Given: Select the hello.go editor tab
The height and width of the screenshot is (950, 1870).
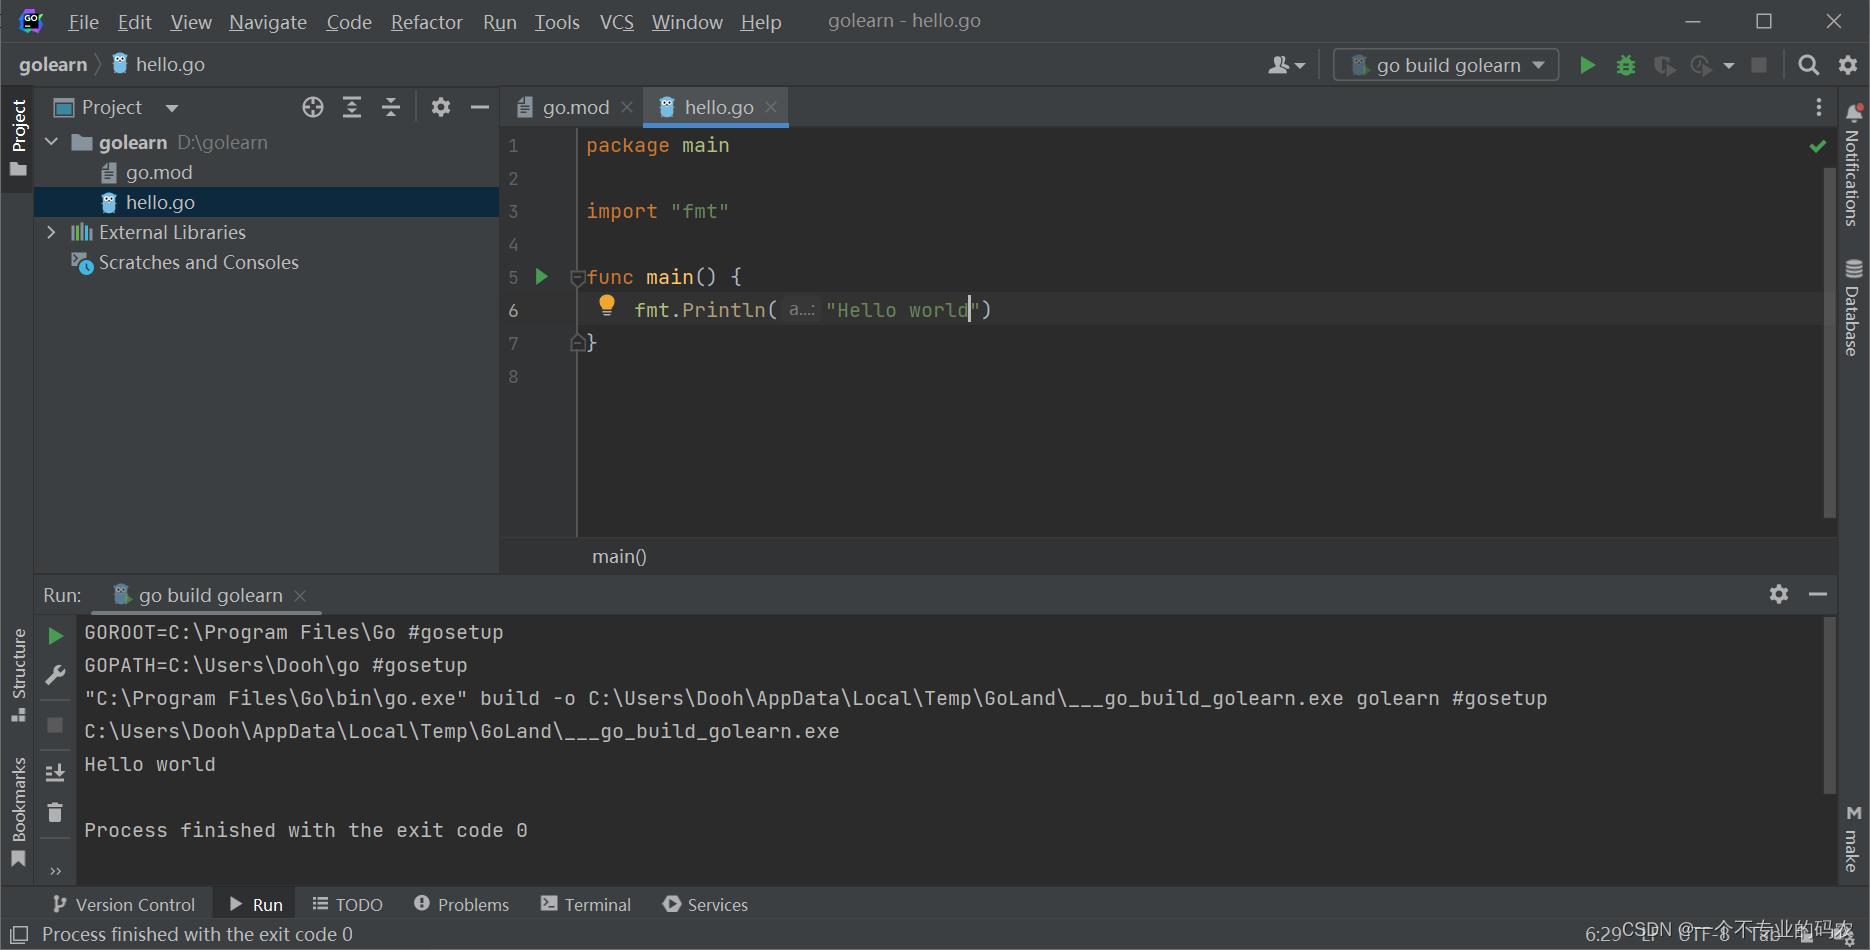Looking at the screenshot, I should (718, 107).
